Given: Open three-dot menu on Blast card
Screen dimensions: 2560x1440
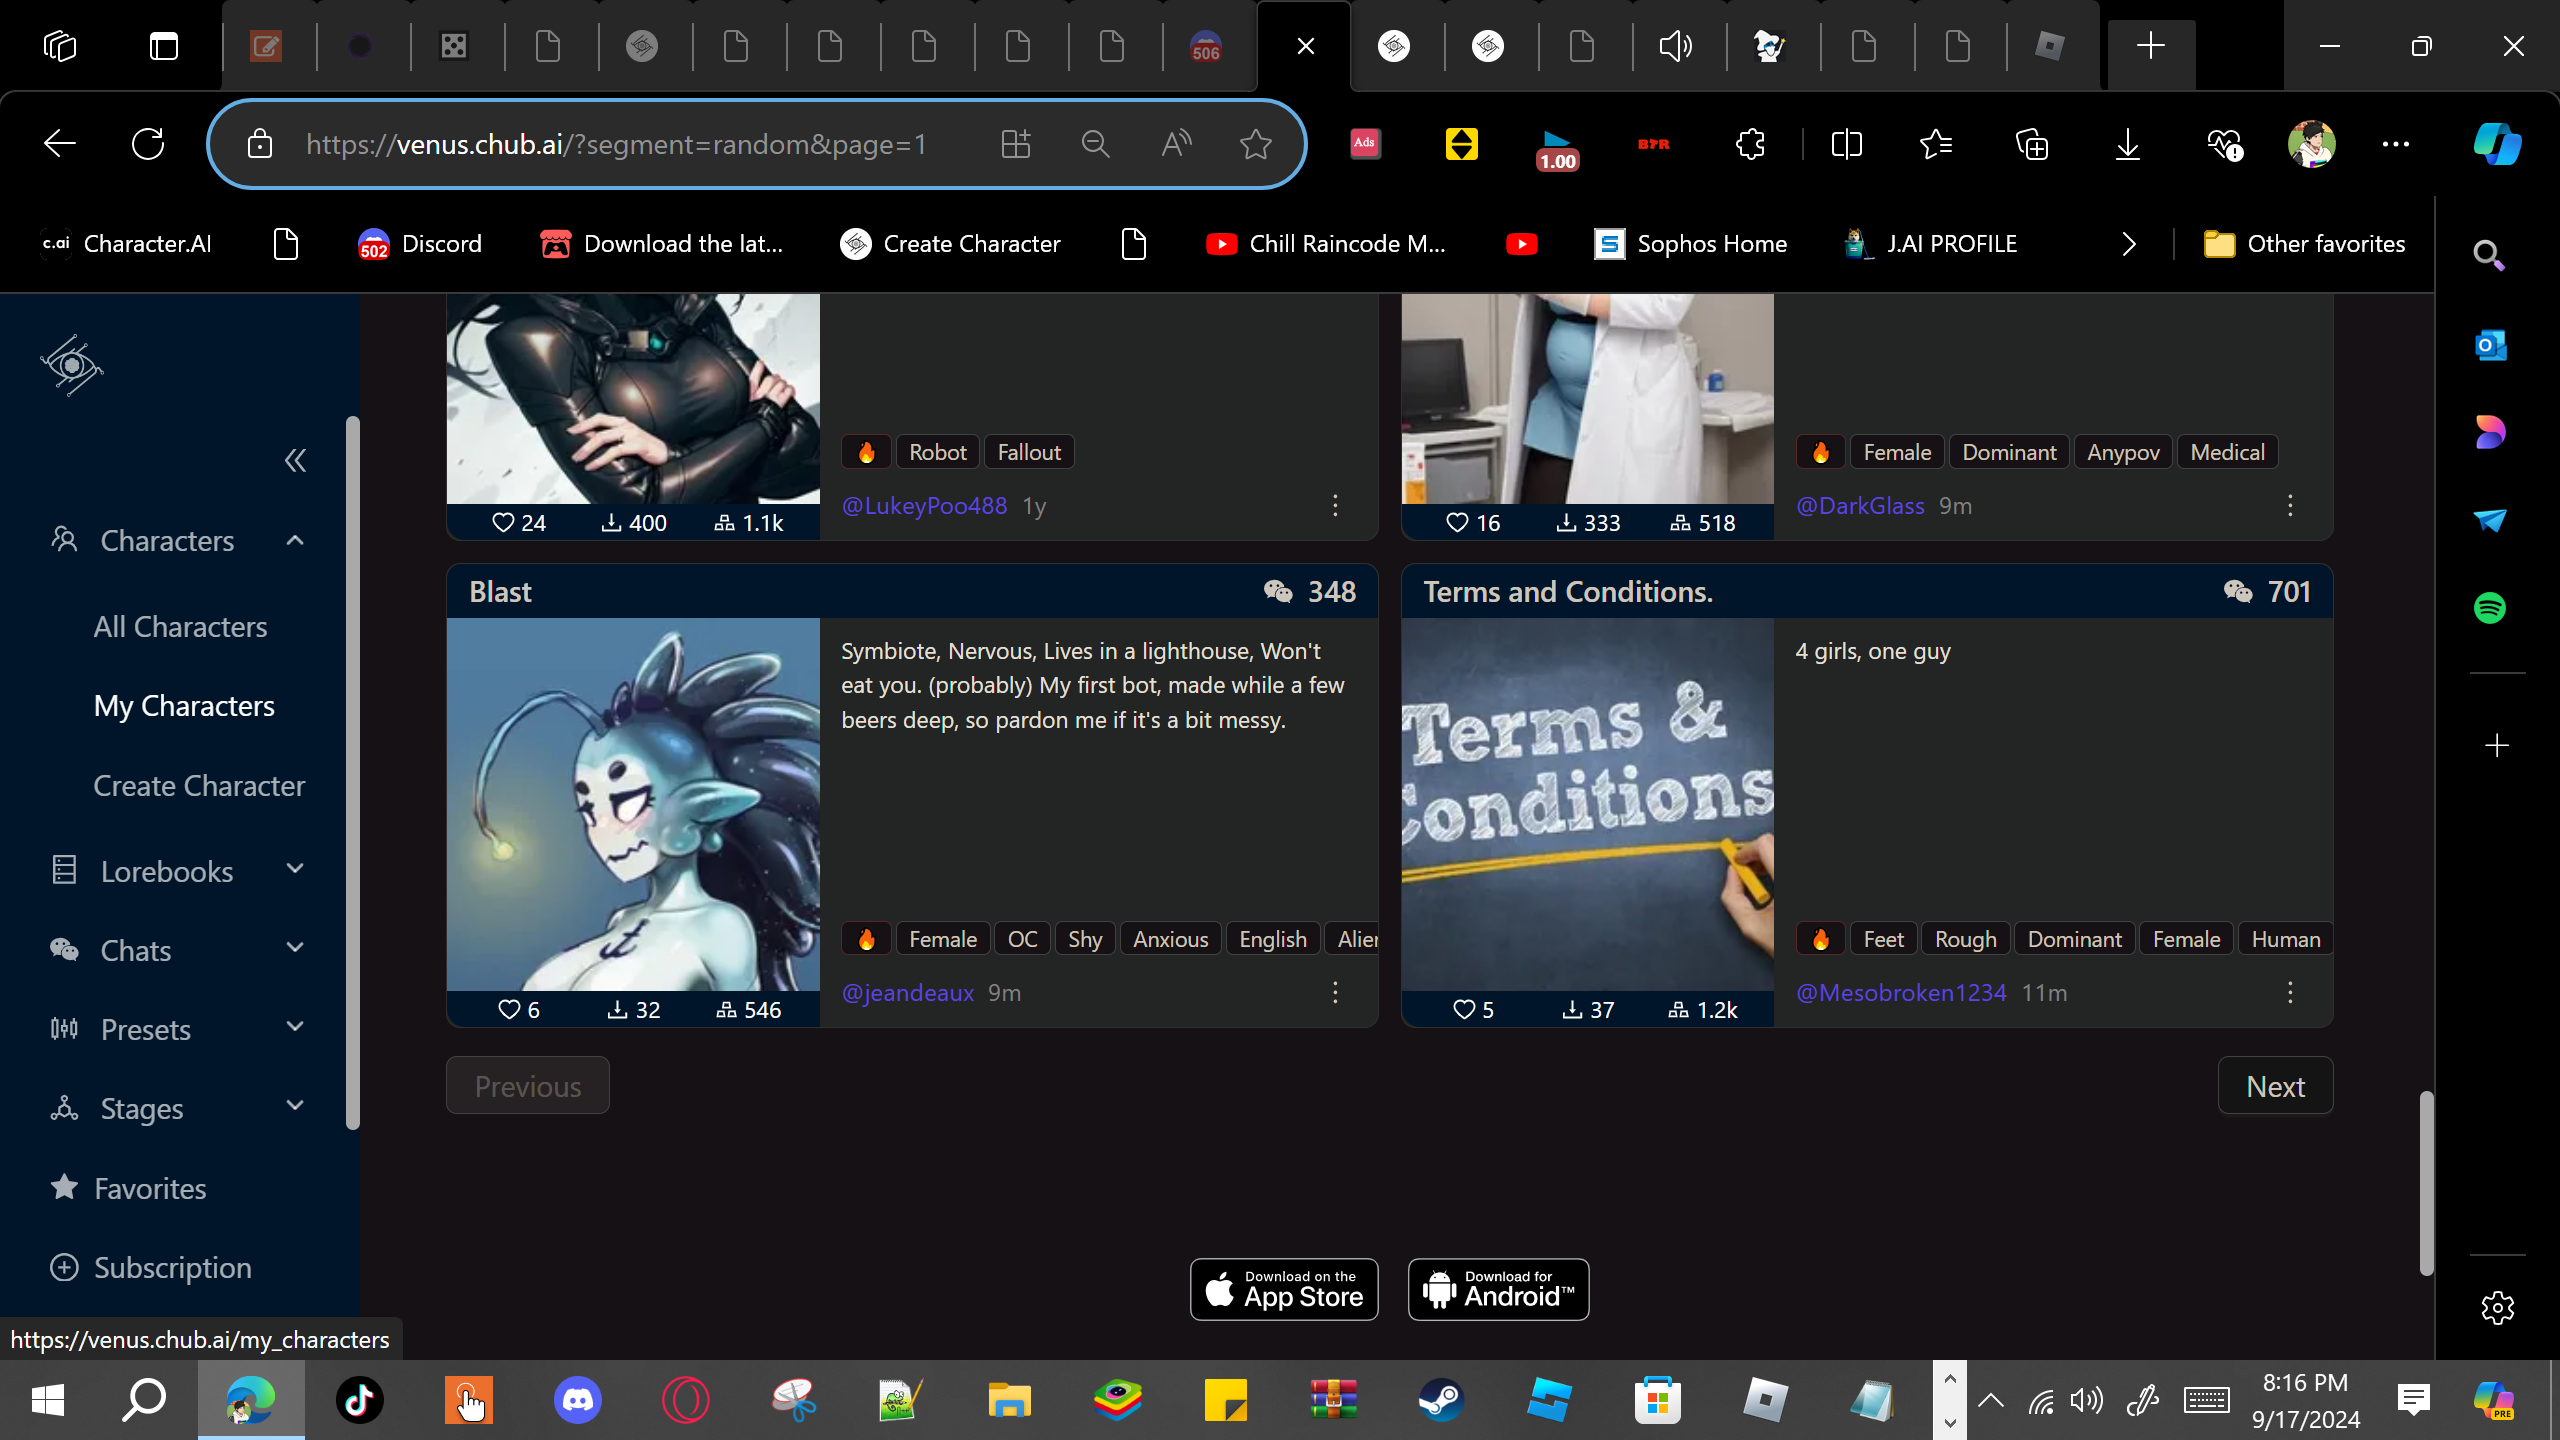Looking at the screenshot, I should (1335, 993).
